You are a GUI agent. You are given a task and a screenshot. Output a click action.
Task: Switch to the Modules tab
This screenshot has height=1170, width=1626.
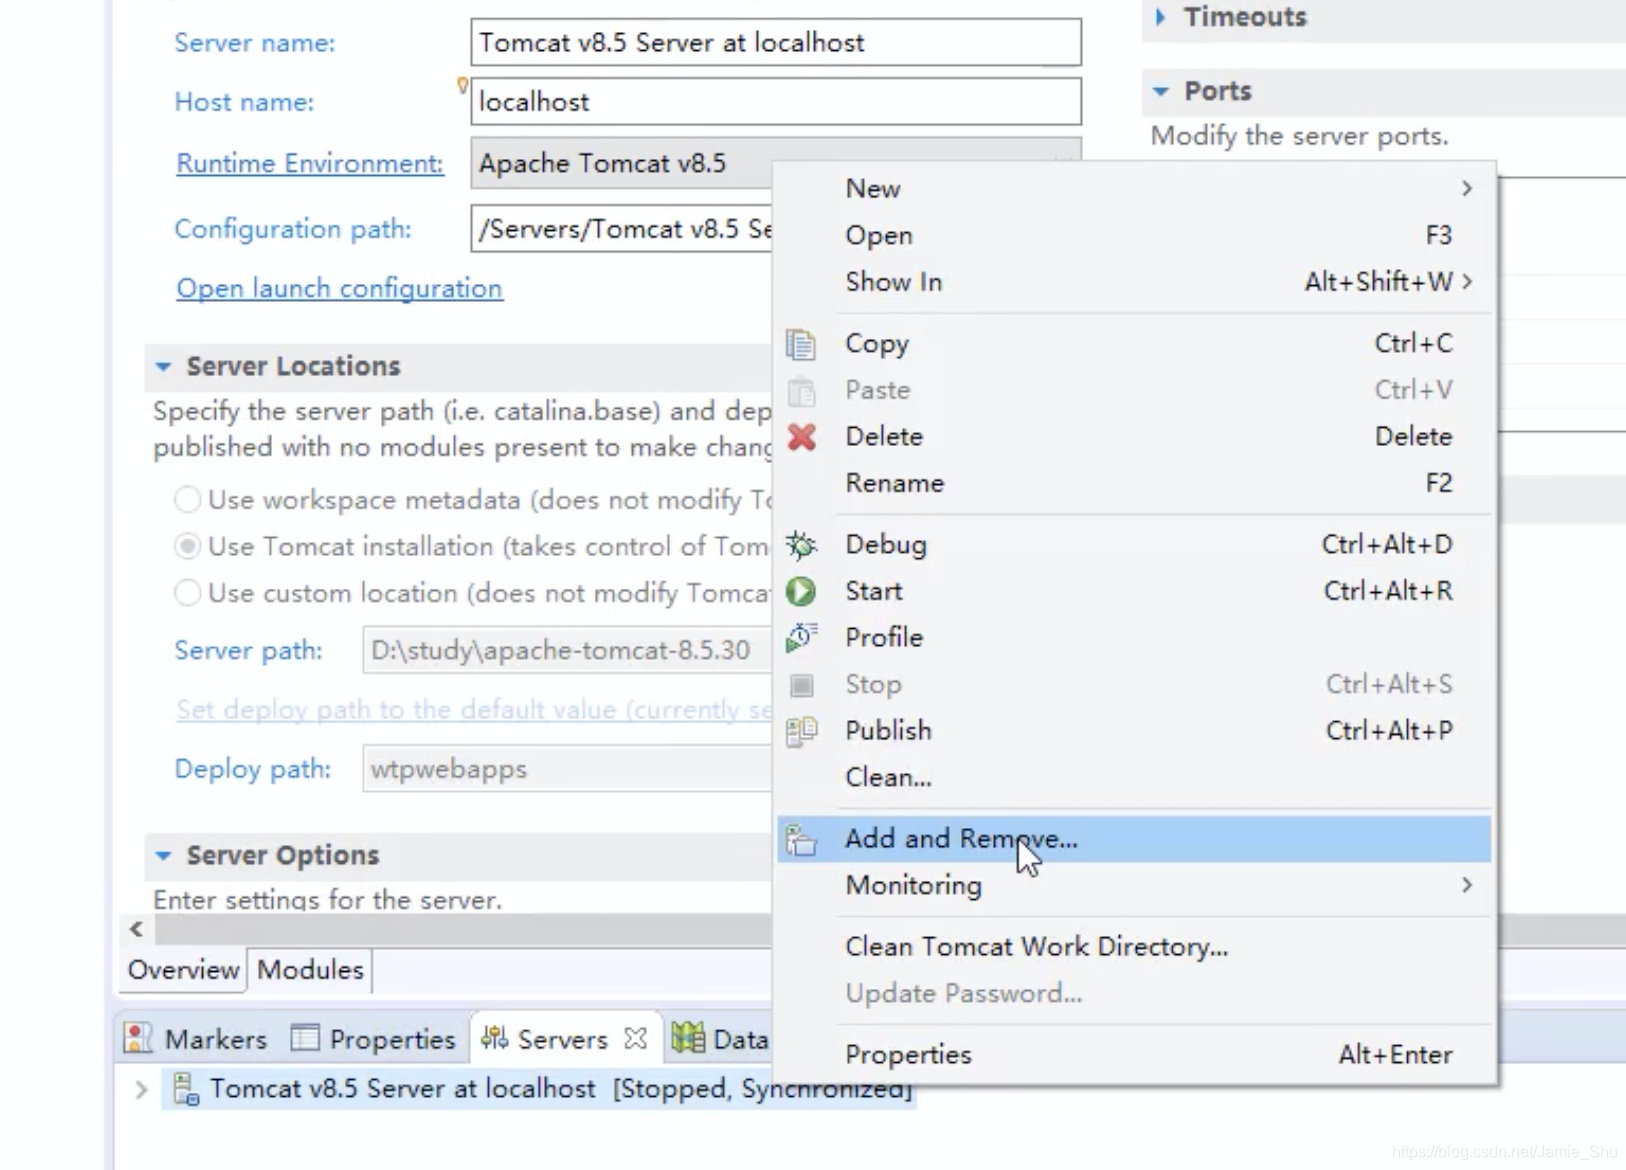click(x=310, y=970)
